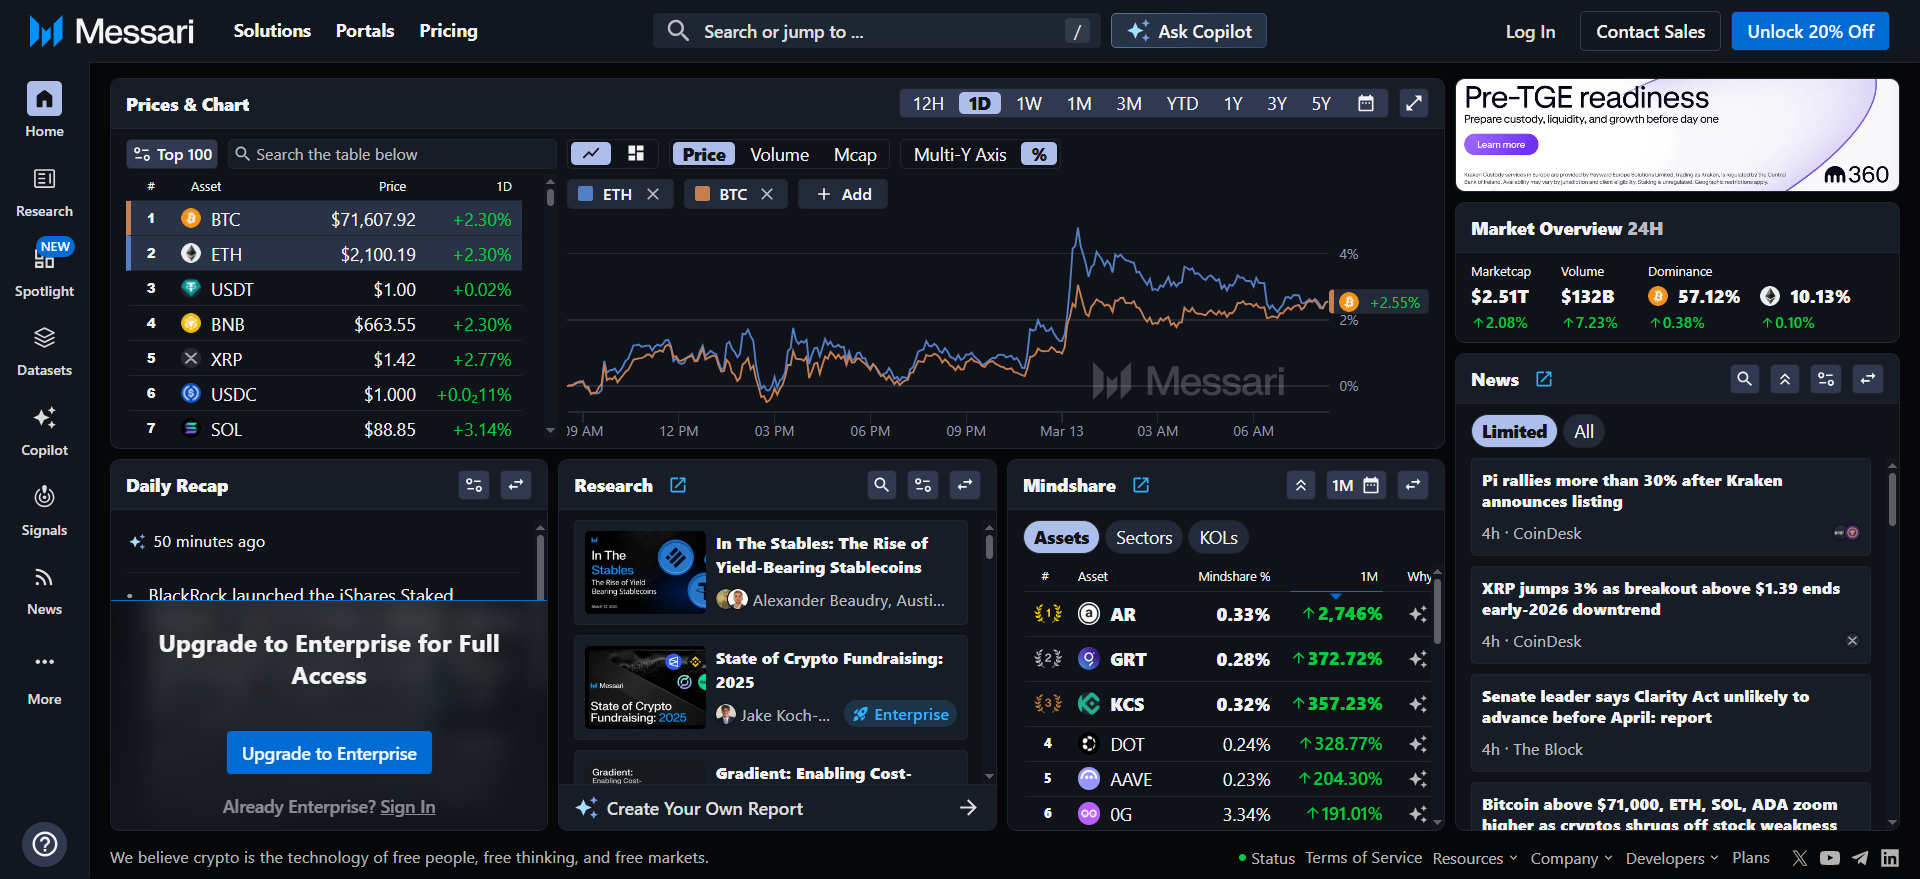Click the Messari logo

[x=111, y=31]
